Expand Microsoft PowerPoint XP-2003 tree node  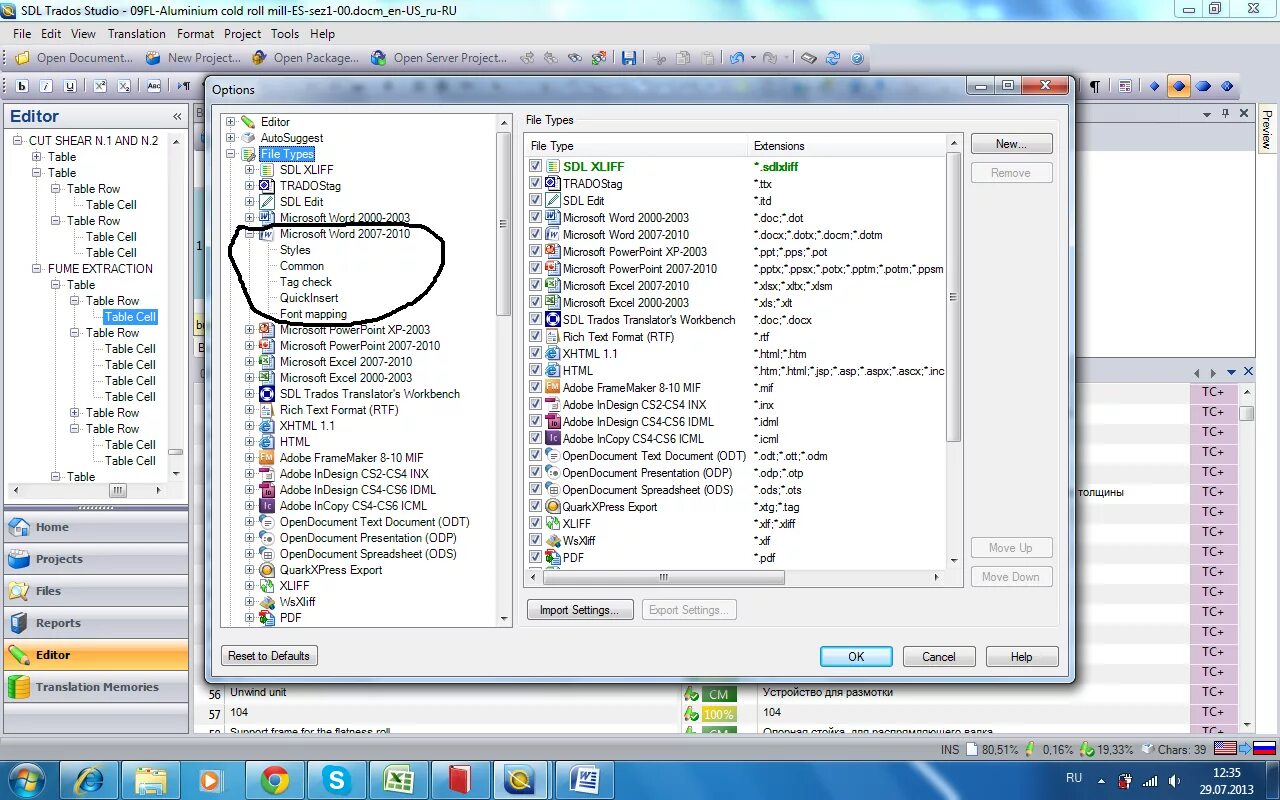[250, 330]
